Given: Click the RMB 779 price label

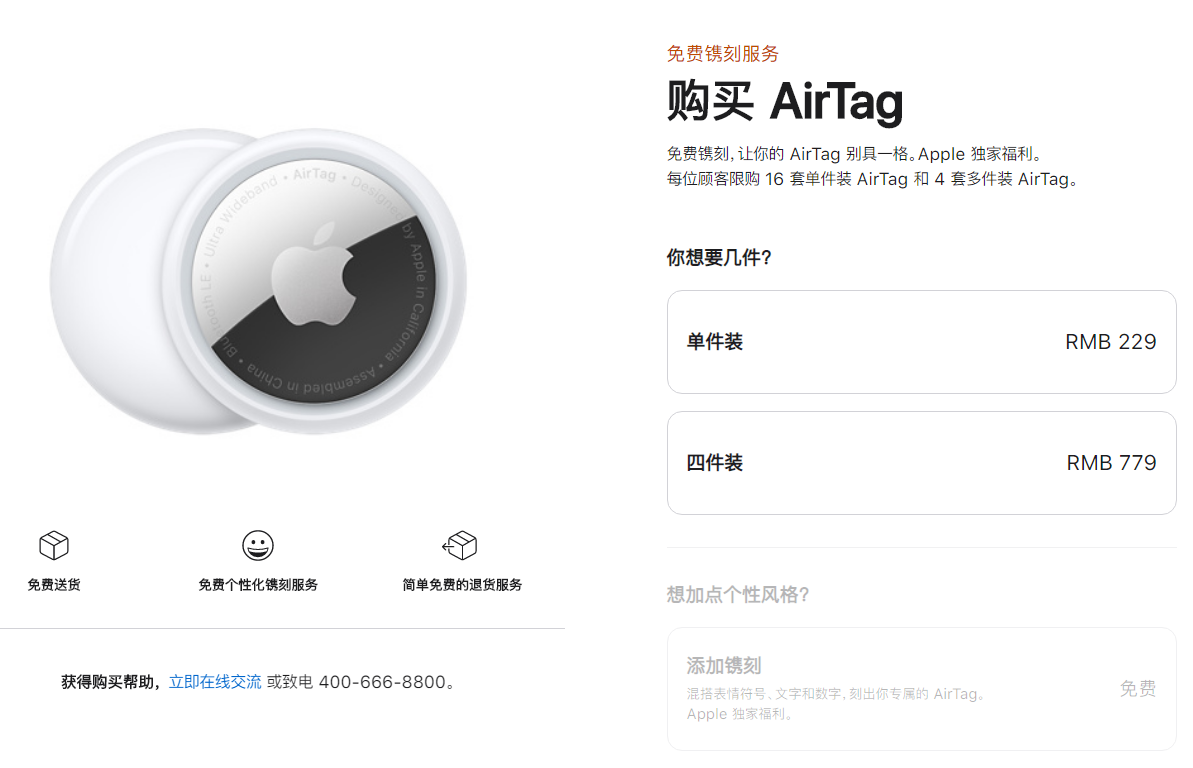Looking at the screenshot, I should coord(1110,462).
